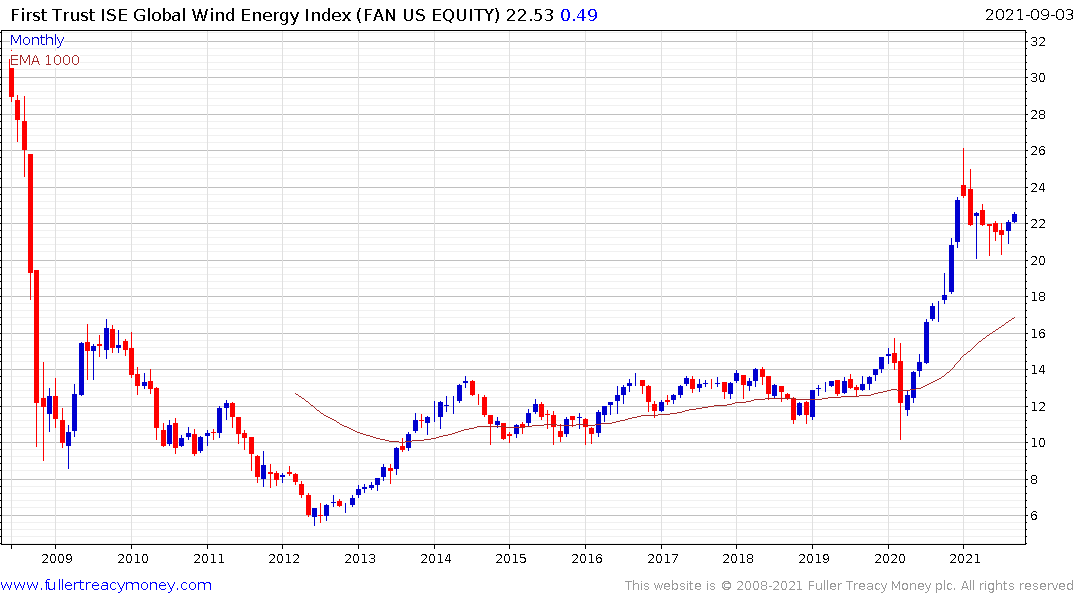Click the 10 price level label
1075x600 pixels.
point(1038,443)
